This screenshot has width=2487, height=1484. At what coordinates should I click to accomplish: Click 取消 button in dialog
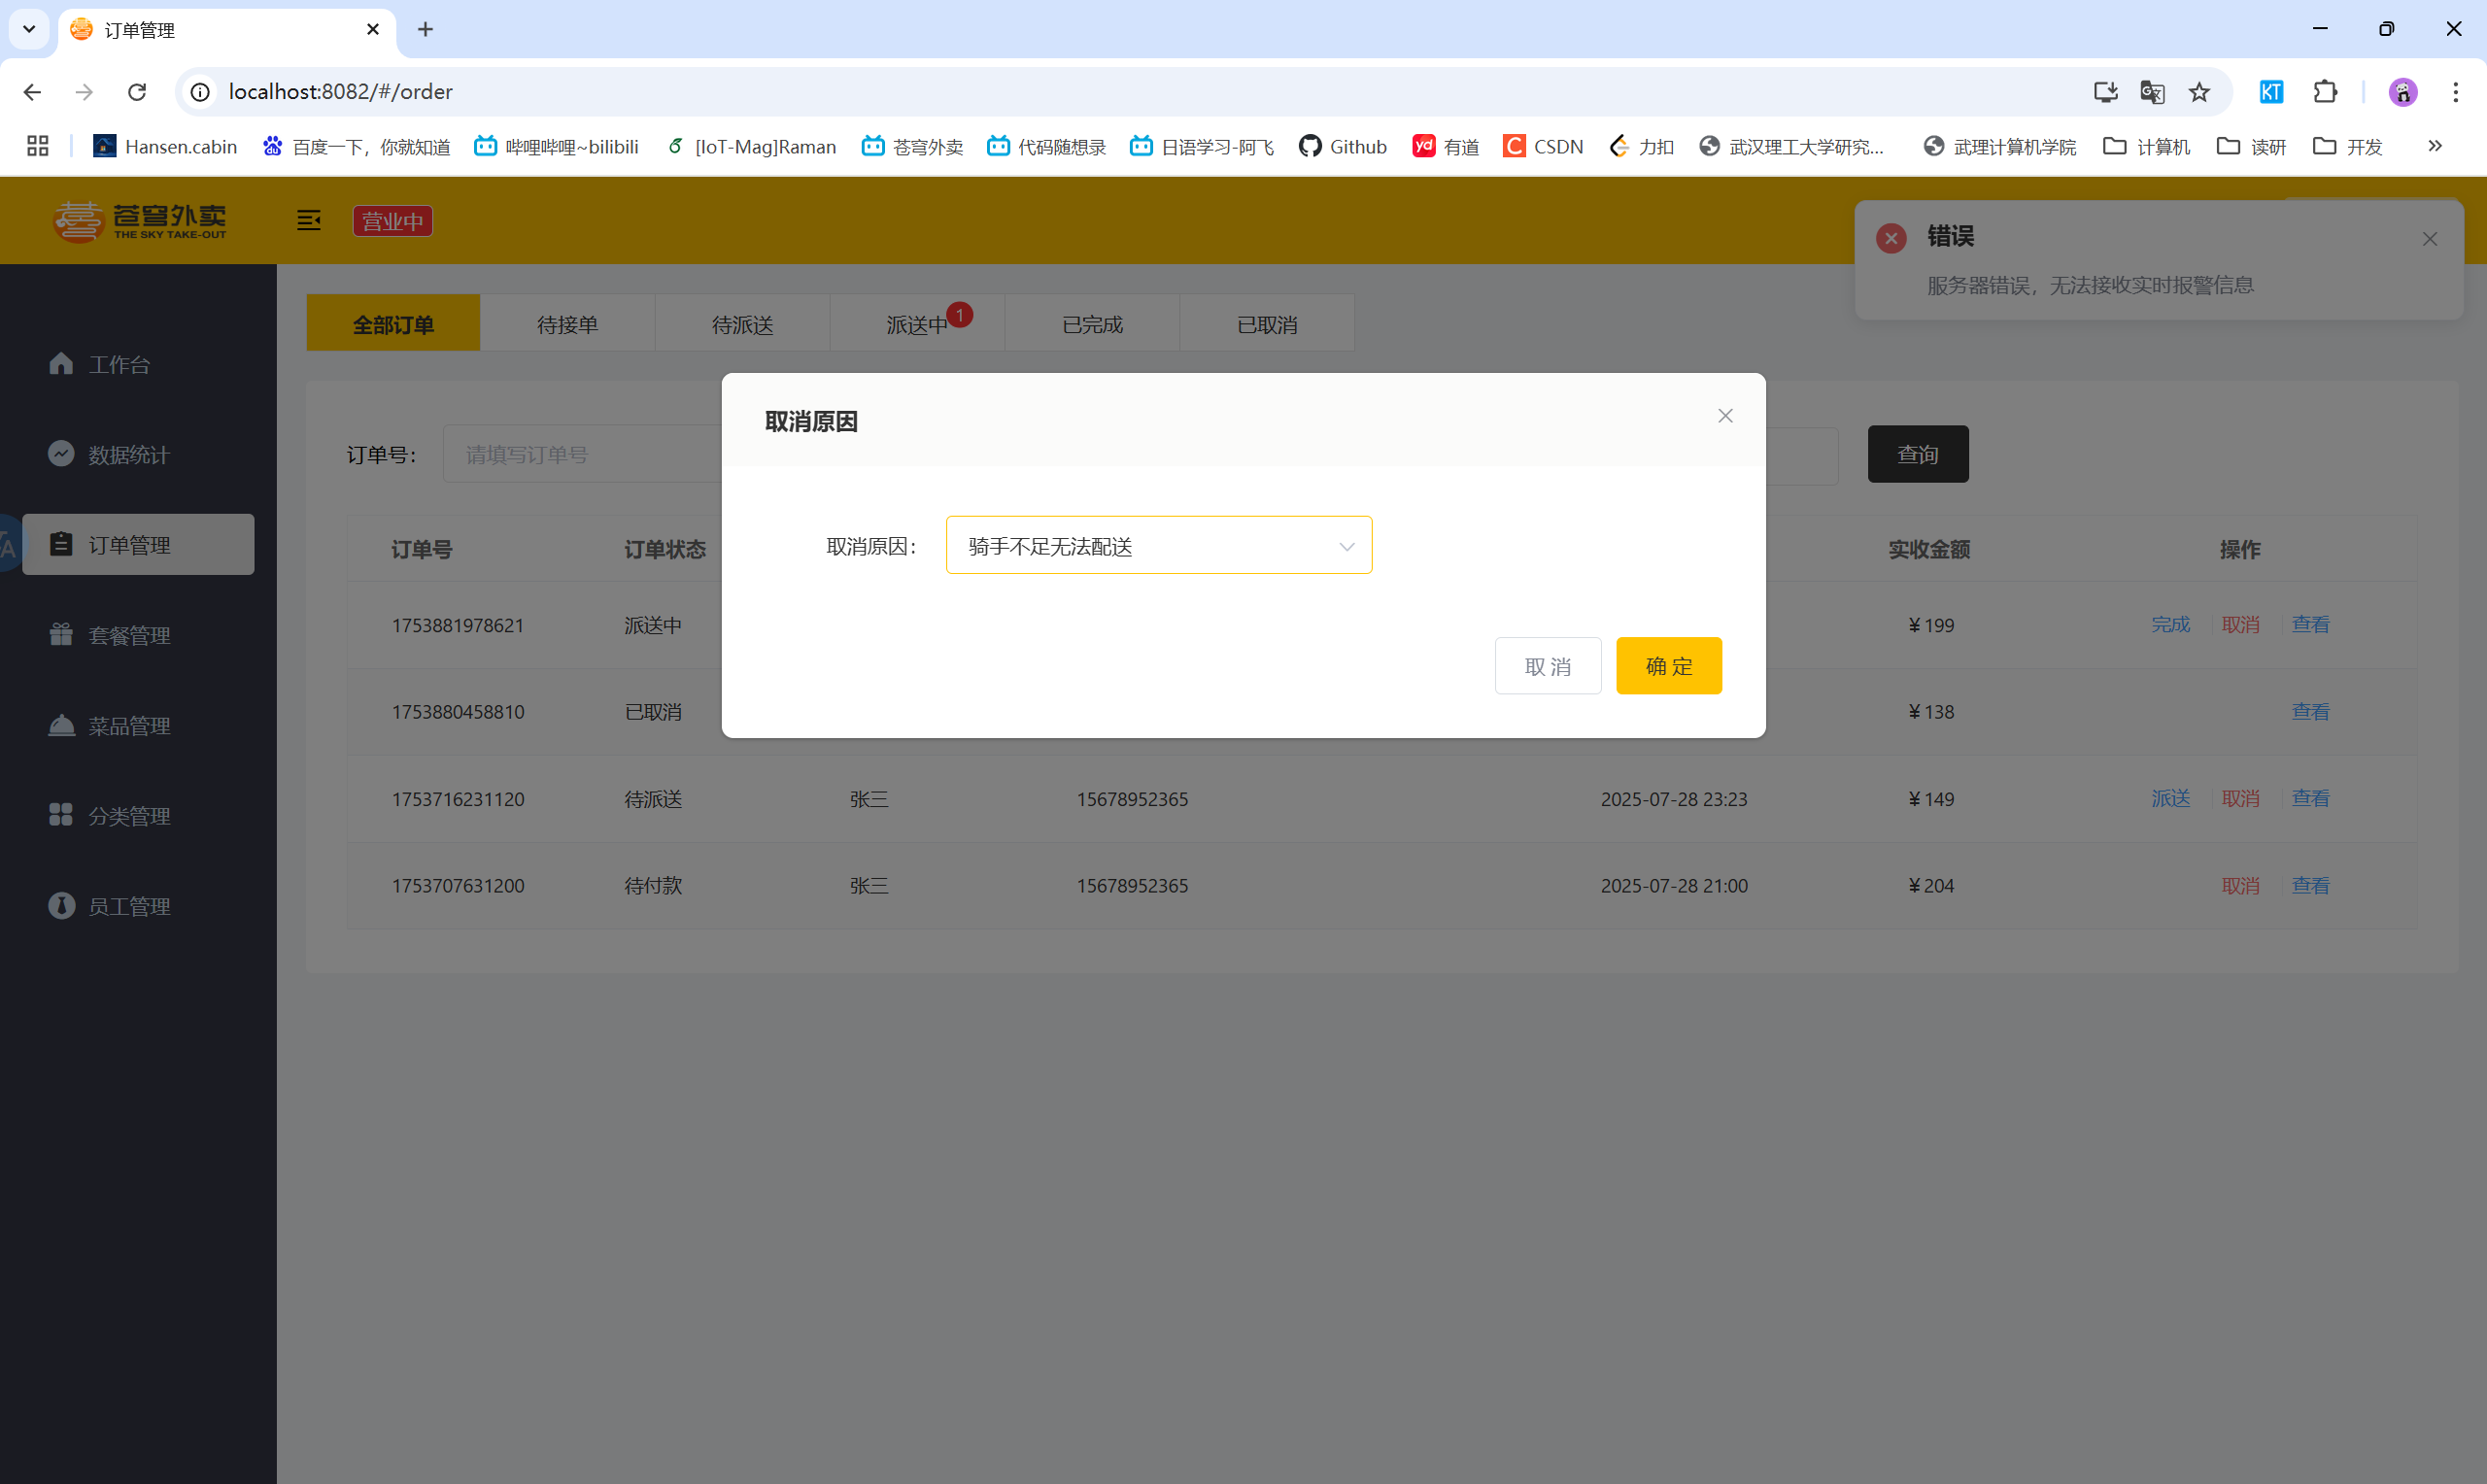(1547, 666)
